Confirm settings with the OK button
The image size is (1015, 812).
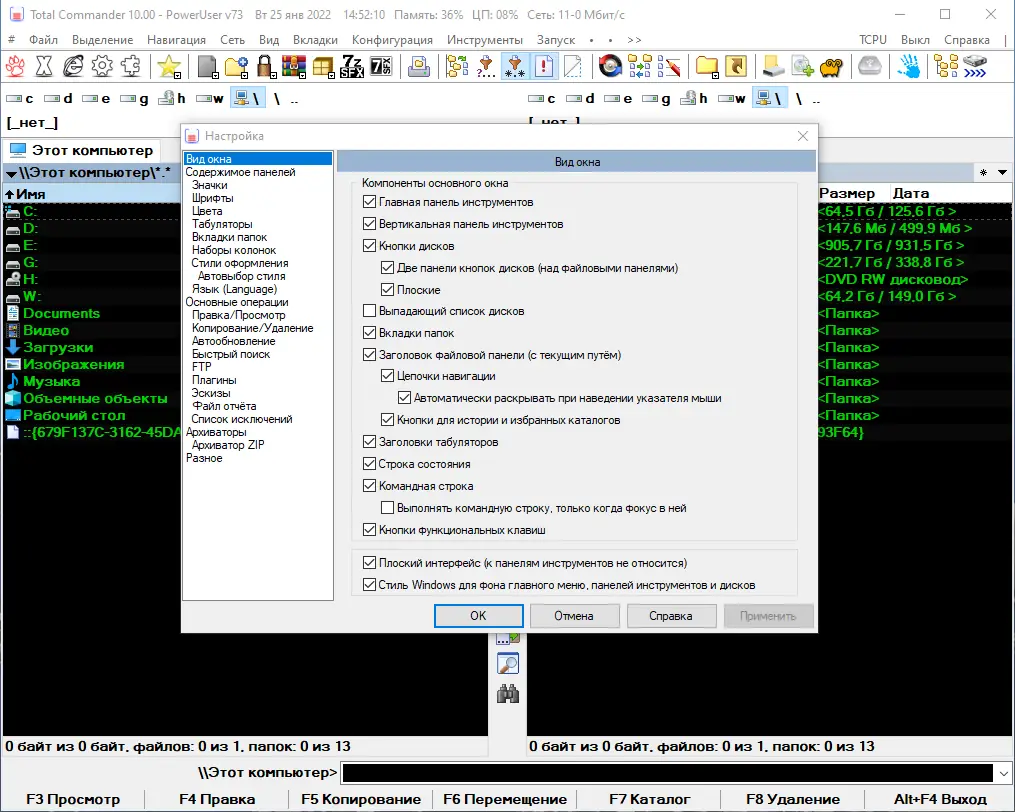478,616
